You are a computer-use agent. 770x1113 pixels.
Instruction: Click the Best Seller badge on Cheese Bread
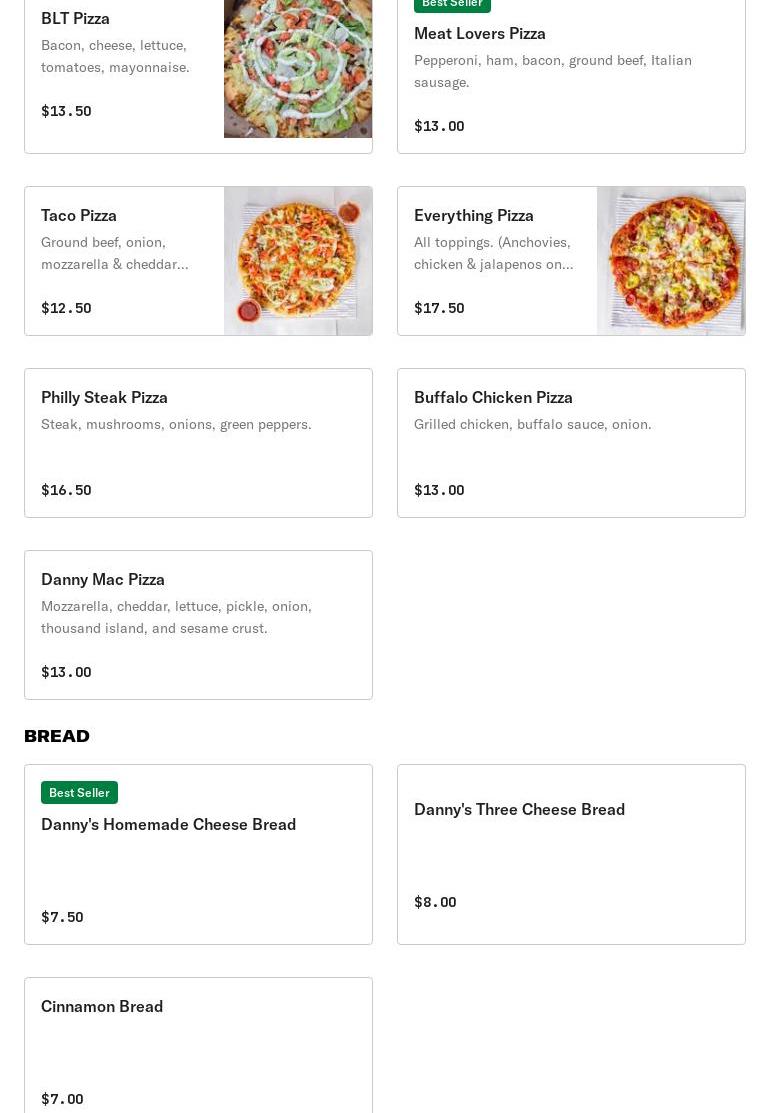(79, 792)
